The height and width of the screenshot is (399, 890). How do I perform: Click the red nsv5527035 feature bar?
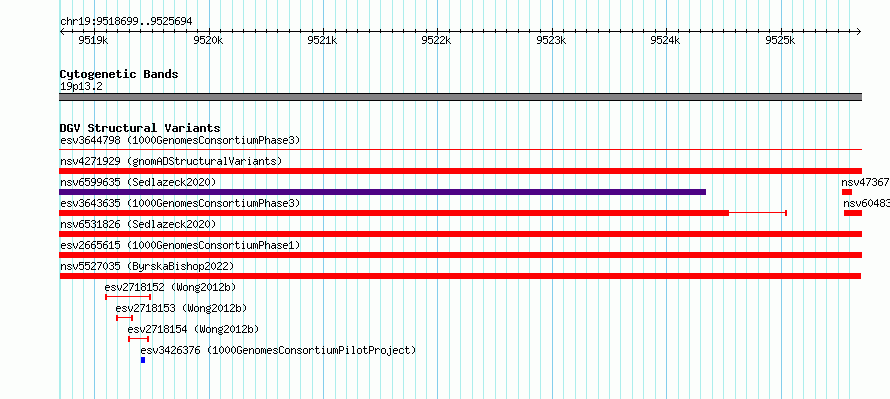coord(460,276)
